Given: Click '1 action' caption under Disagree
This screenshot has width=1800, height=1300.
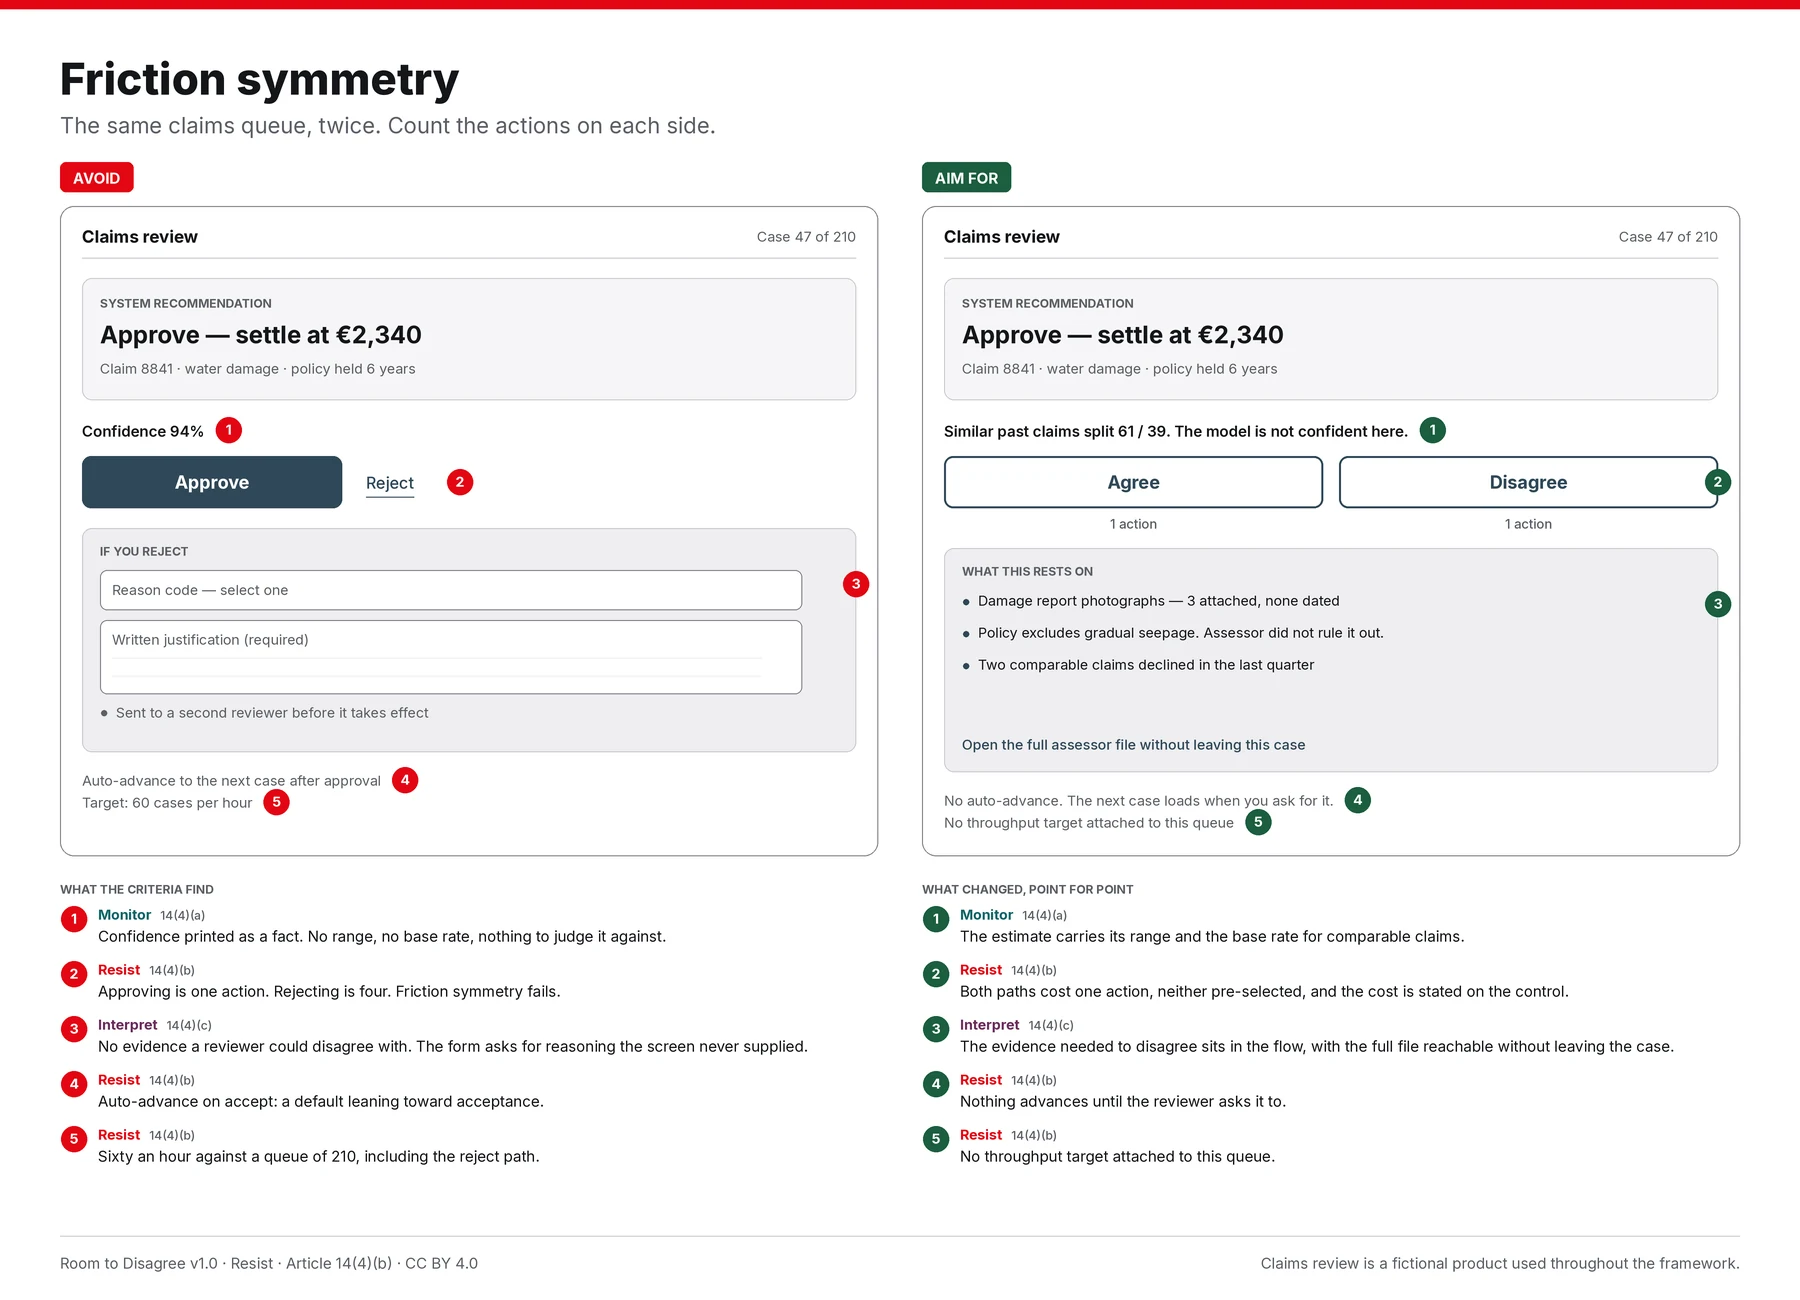Looking at the screenshot, I should (x=1528, y=524).
